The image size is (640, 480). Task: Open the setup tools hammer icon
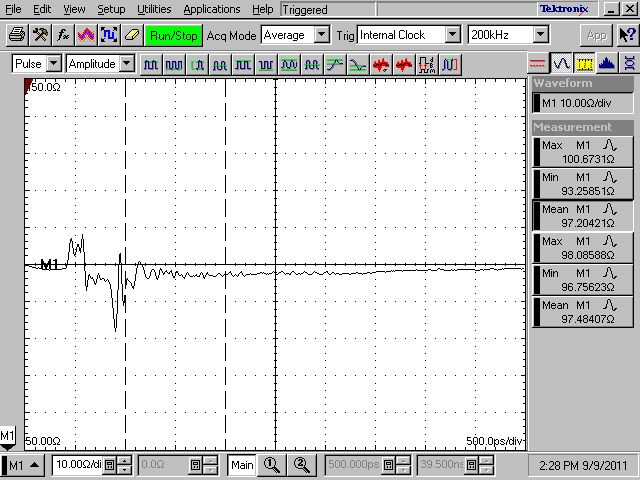point(40,35)
